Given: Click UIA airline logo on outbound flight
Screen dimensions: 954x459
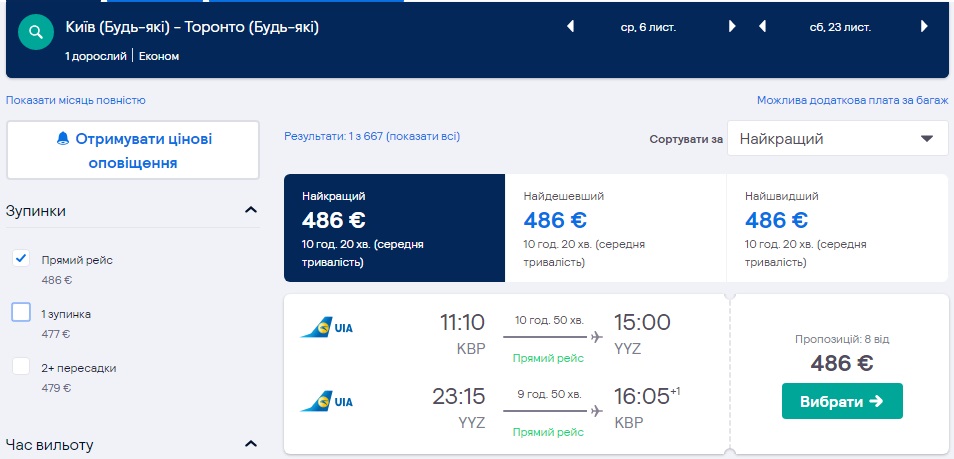Looking at the screenshot, I should click(327, 327).
